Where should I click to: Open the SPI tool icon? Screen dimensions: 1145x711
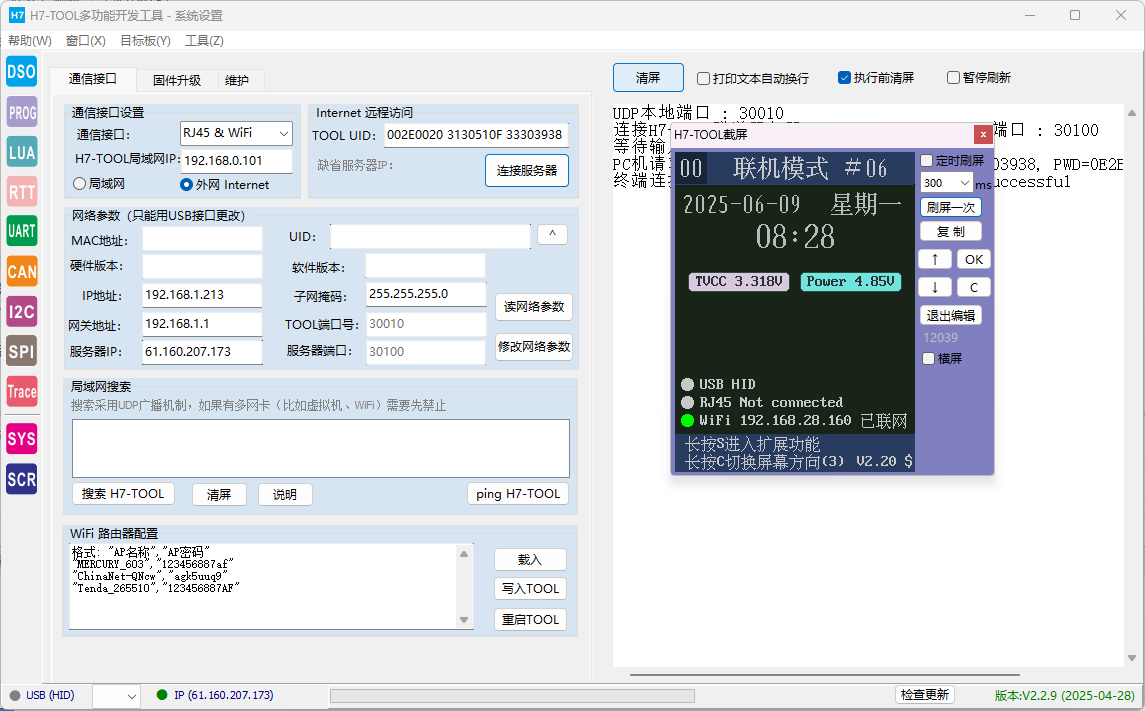[21, 351]
